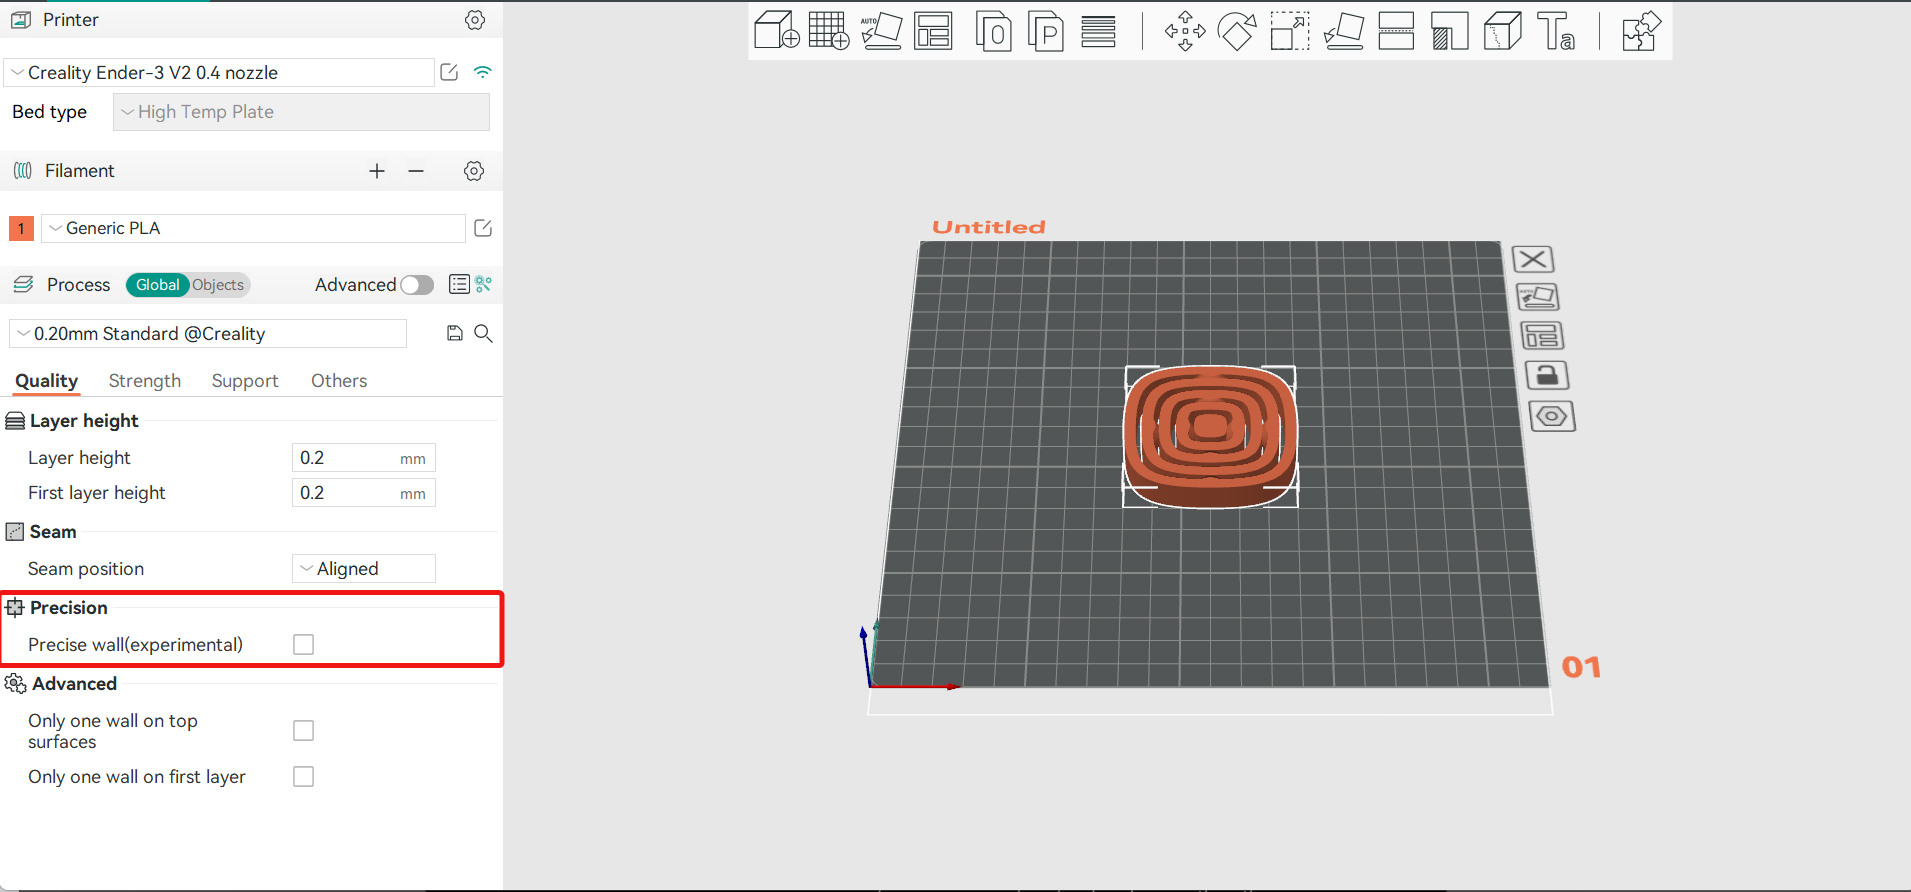The height and width of the screenshot is (892, 1911).
Task: Expand the Generic PLA filament dropdown
Action: click(253, 228)
